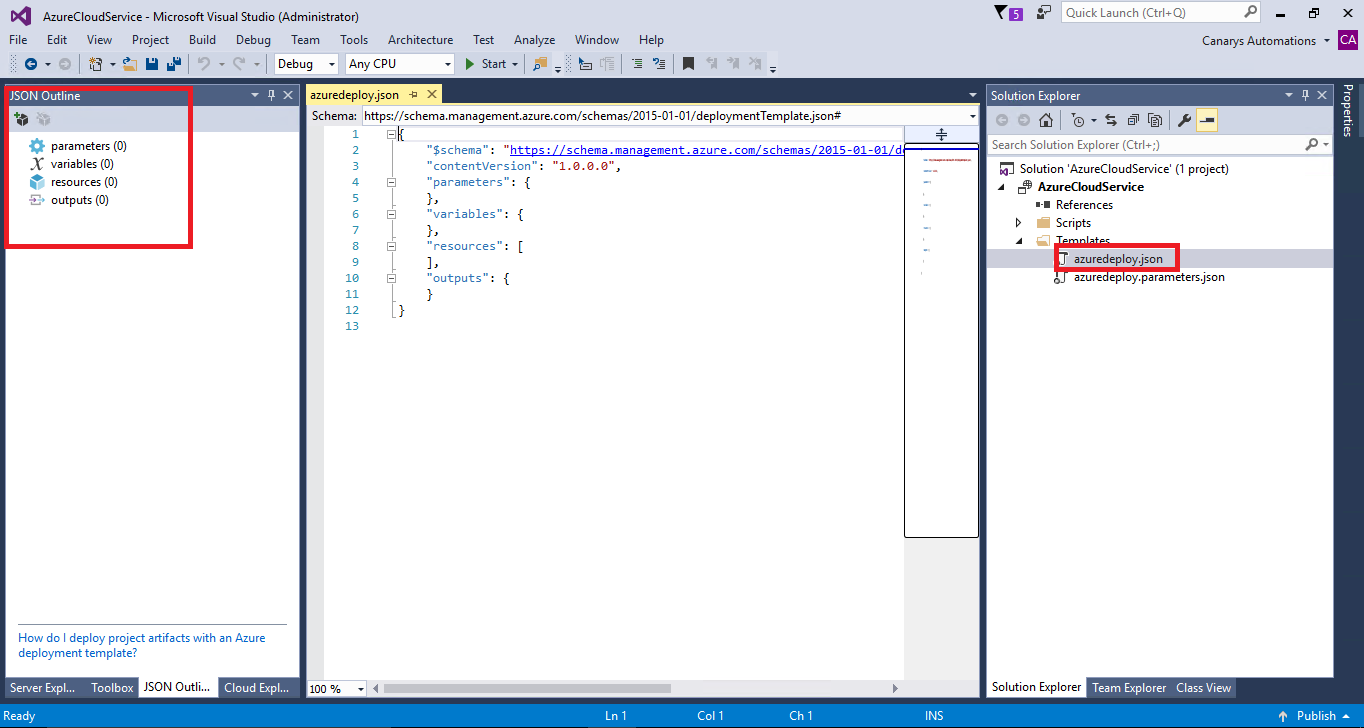
Task: Toggle Preview Selected Items in Solution Explorer
Action: [x=1207, y=120]
